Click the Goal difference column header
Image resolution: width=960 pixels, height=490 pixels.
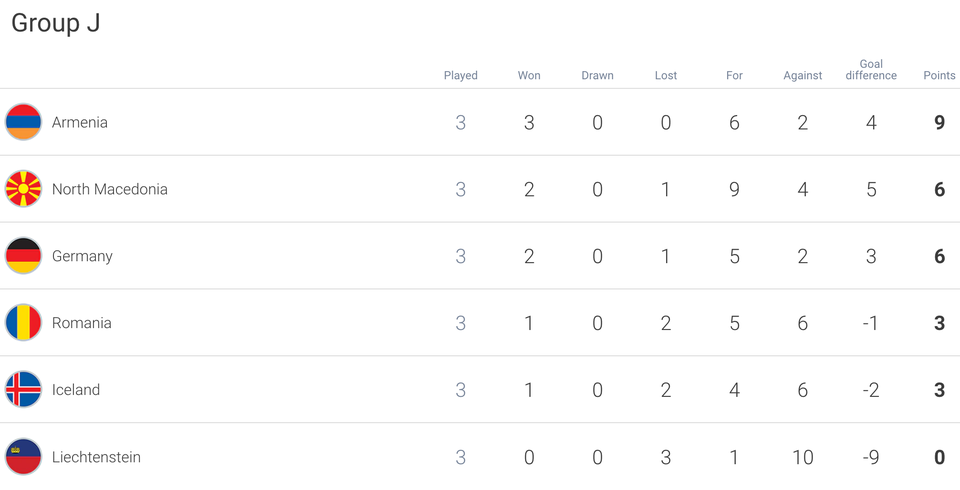(x=871, y=70)
